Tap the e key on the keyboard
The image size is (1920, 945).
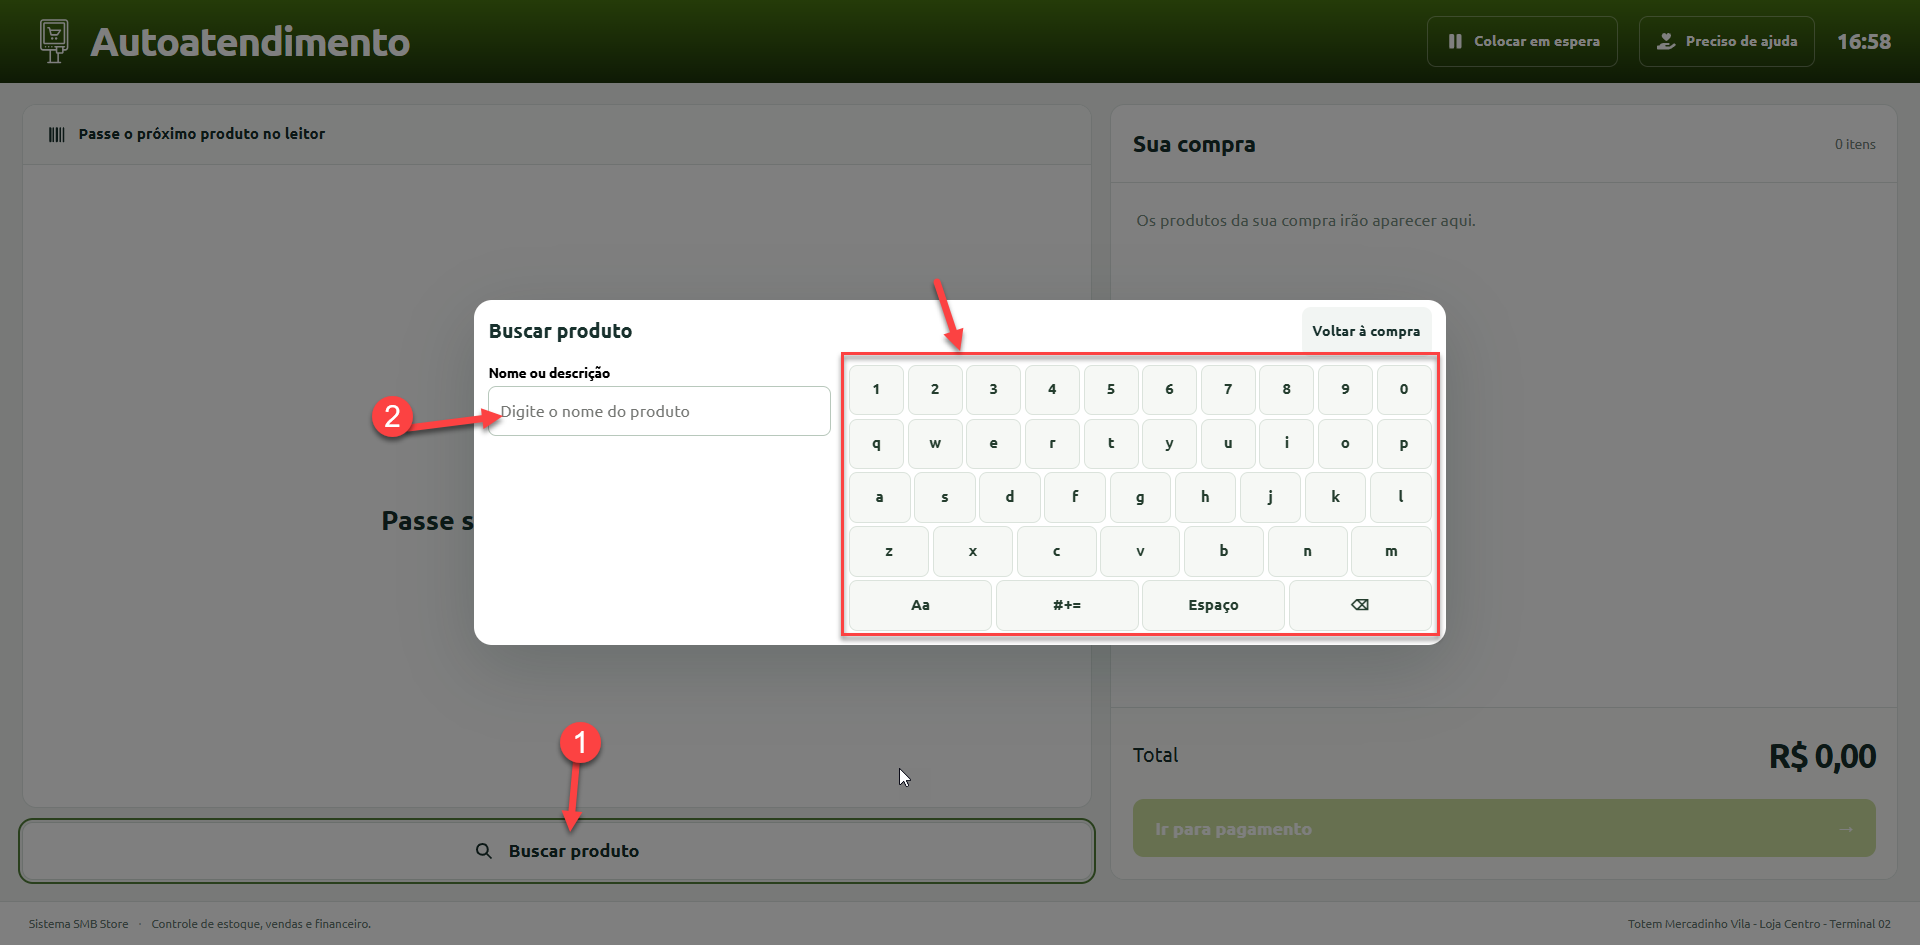pos(993,443)
